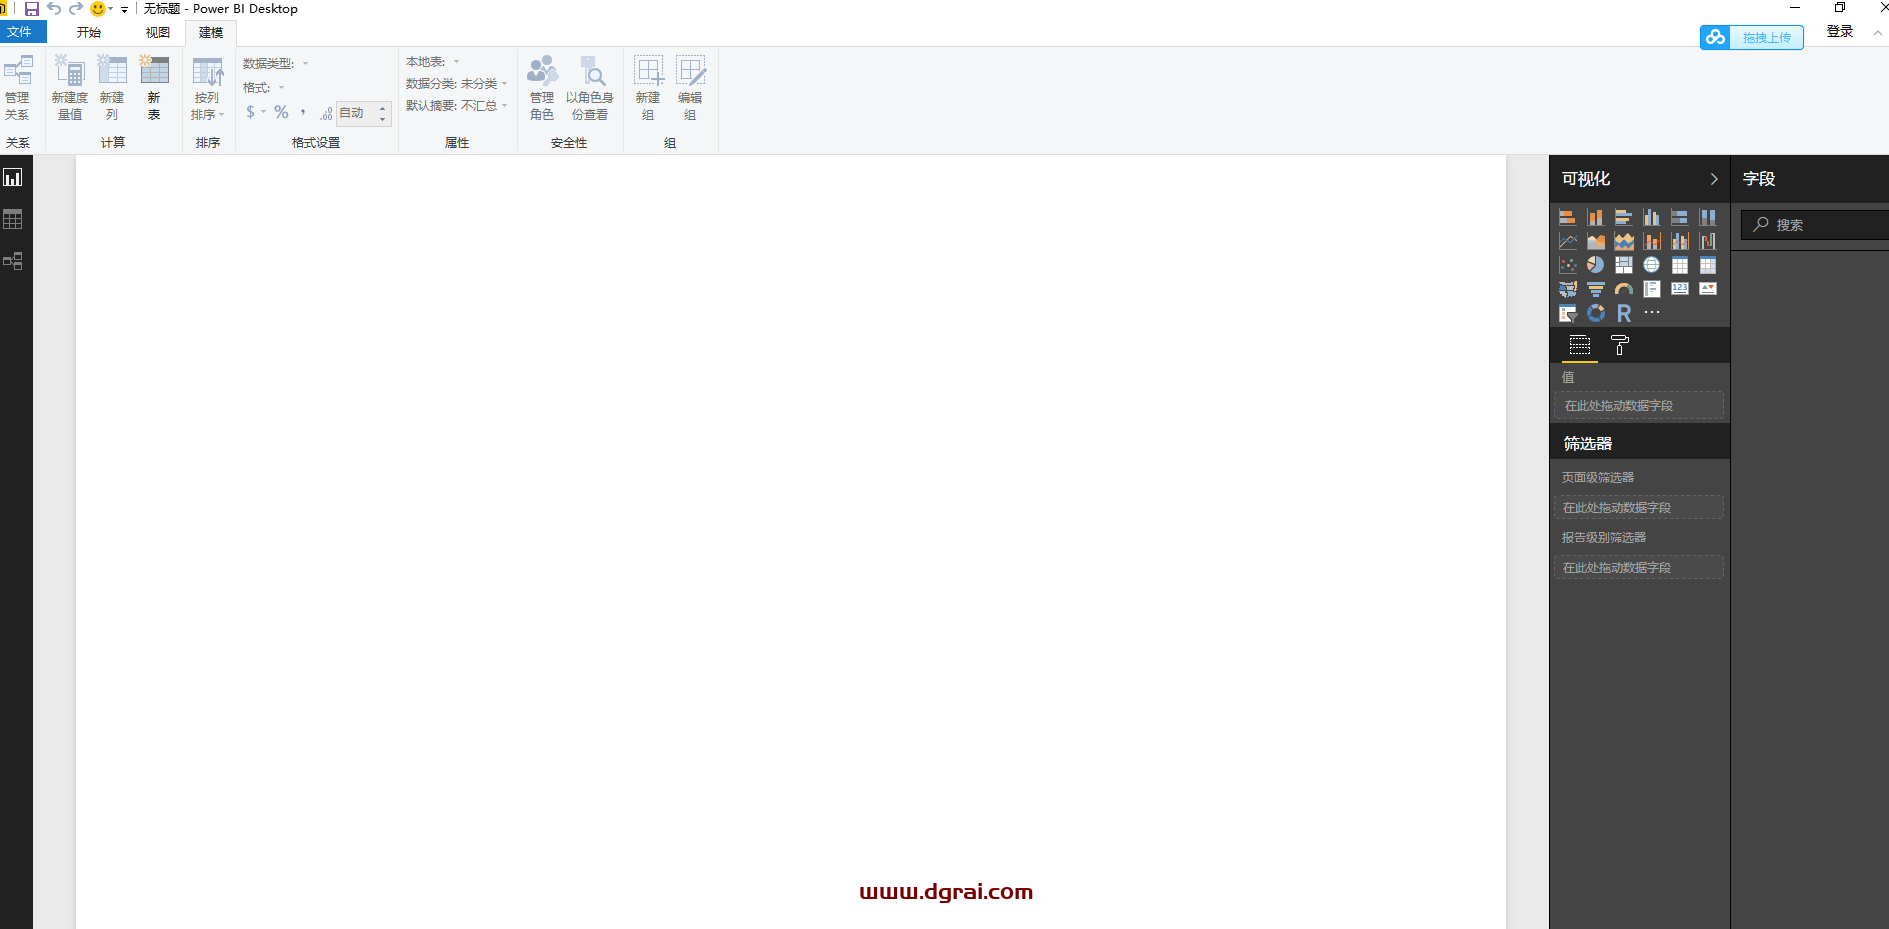Switch to Relationships view on left sidebar
The width and height of the screenshot is (1889, 929).
point(13,261)
